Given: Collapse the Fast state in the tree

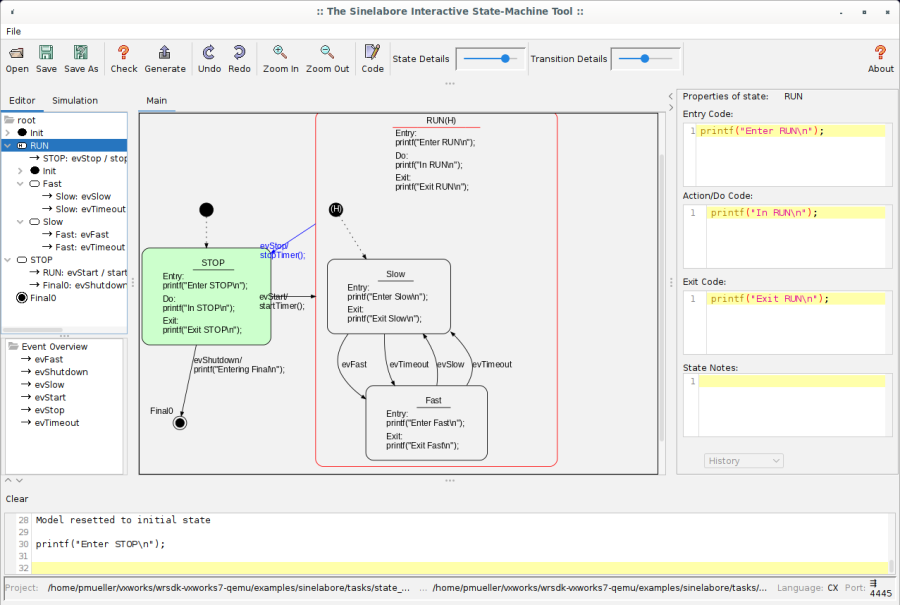Looking at the screenshot, I should [x=22, y=184].
